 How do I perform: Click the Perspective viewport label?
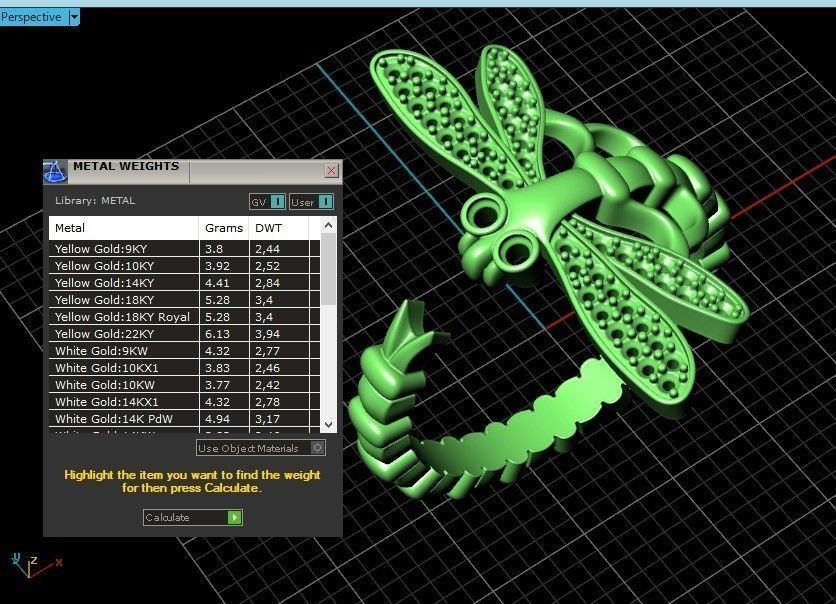tap(31, 17)
